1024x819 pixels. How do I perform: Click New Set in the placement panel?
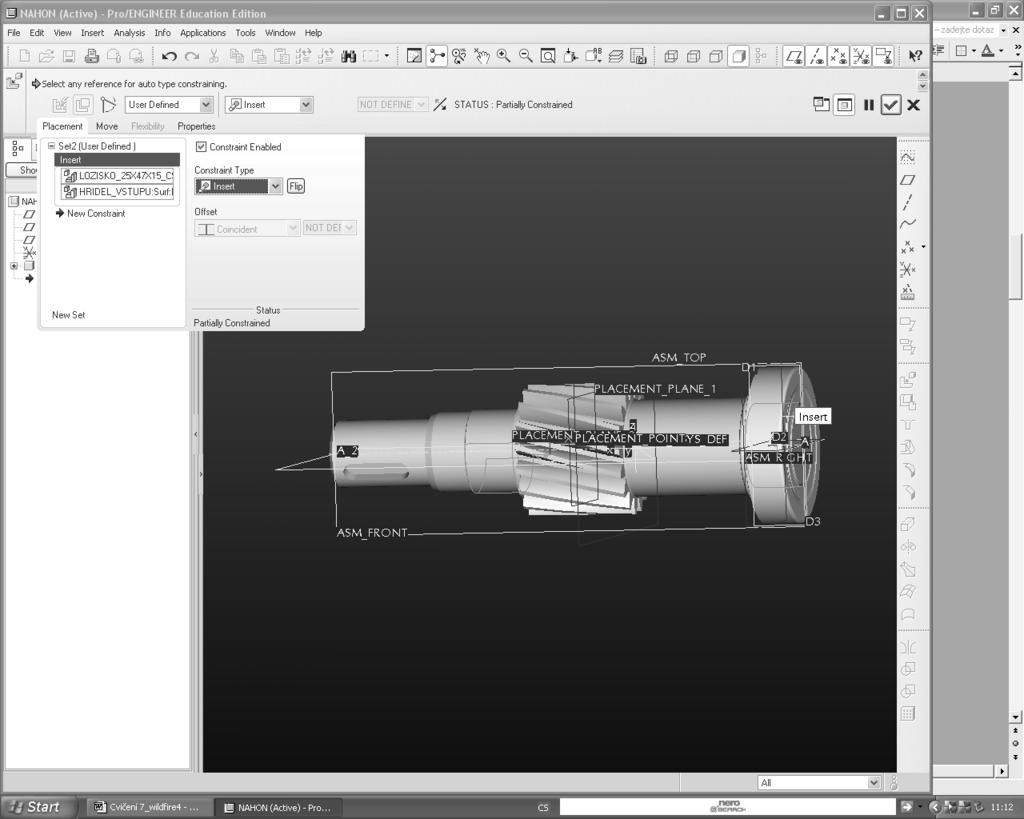69,315
